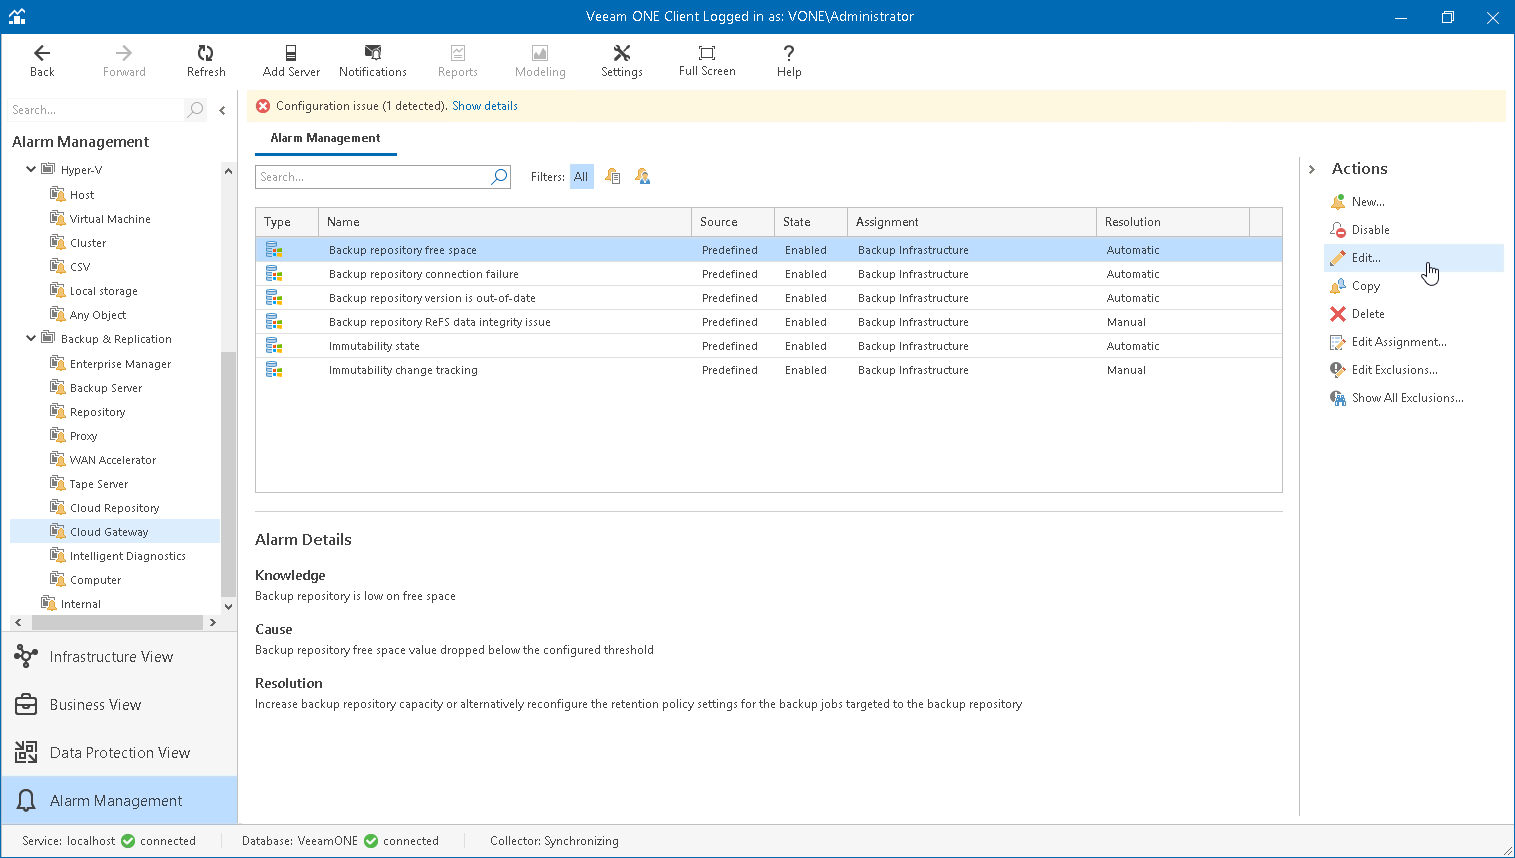Collapse the Hyper-V tree node

tap(31, 170)
